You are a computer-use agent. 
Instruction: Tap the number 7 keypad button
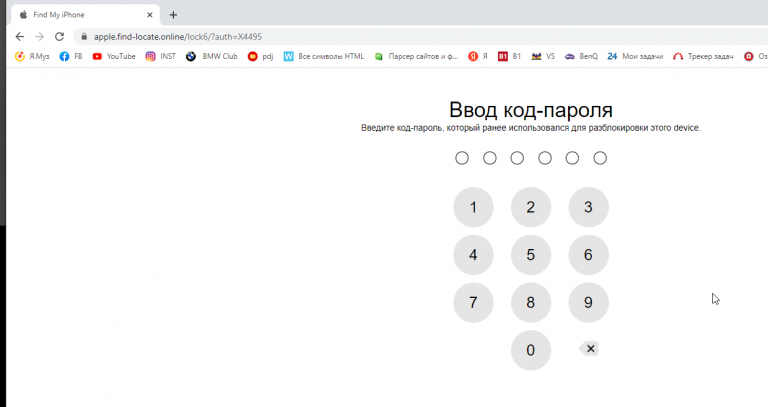(473, 302)
